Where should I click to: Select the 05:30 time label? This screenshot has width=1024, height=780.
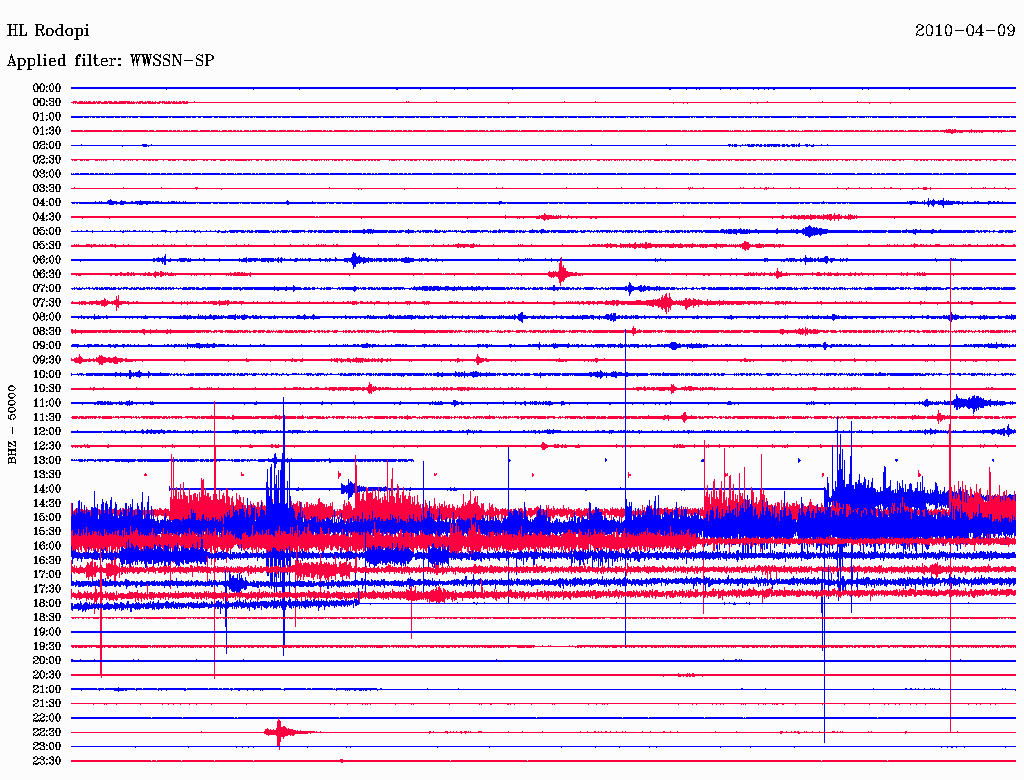(x=47, y=246)
